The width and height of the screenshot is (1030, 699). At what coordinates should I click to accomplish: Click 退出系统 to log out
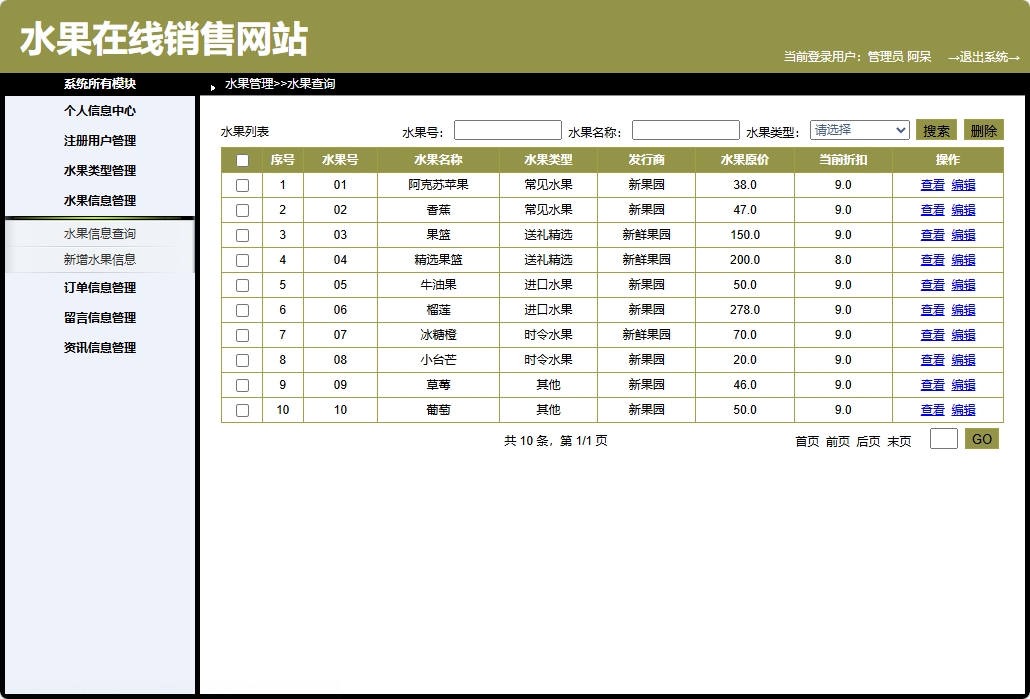(x=986, y=56)
